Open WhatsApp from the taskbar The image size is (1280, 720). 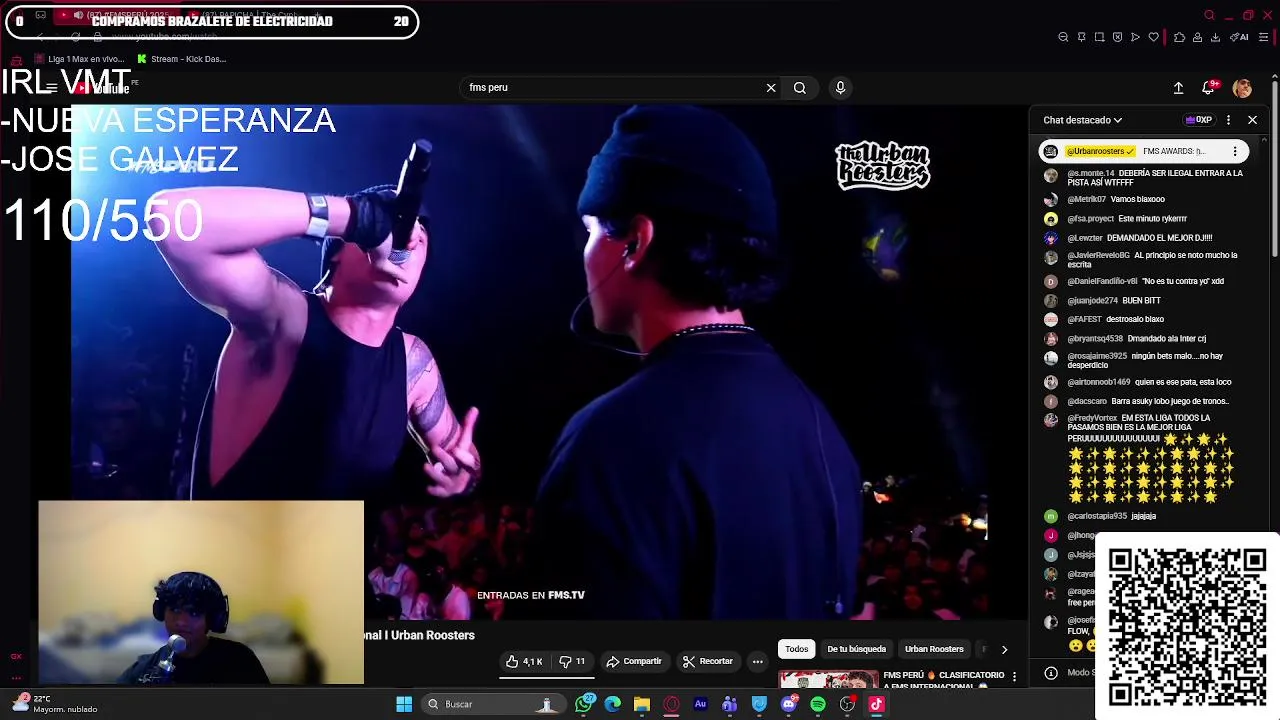tap(584, 704)
